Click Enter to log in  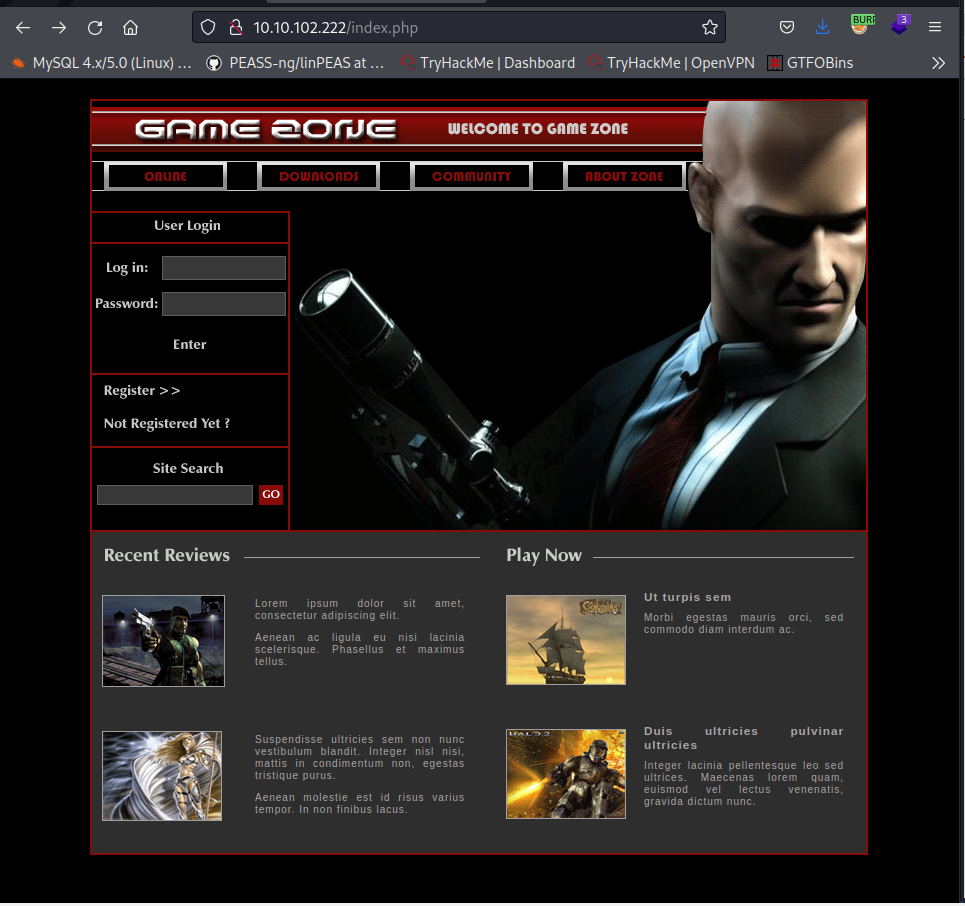pos(189,344)
